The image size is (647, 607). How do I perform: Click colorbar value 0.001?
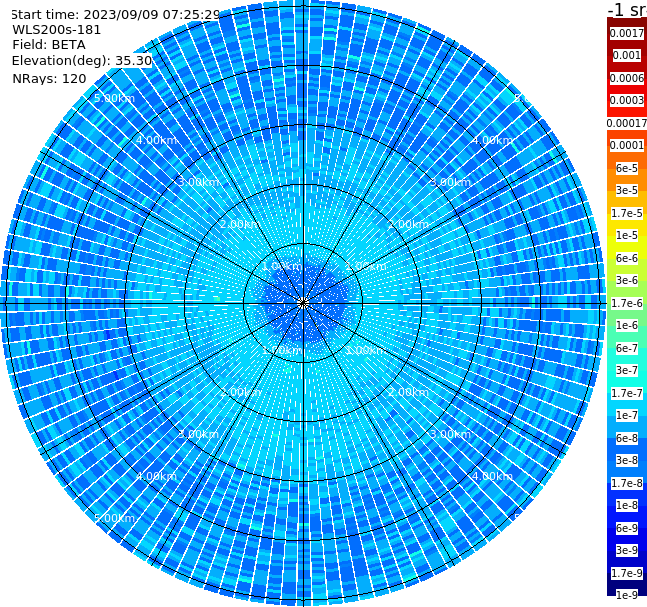(x=627, y=55)
